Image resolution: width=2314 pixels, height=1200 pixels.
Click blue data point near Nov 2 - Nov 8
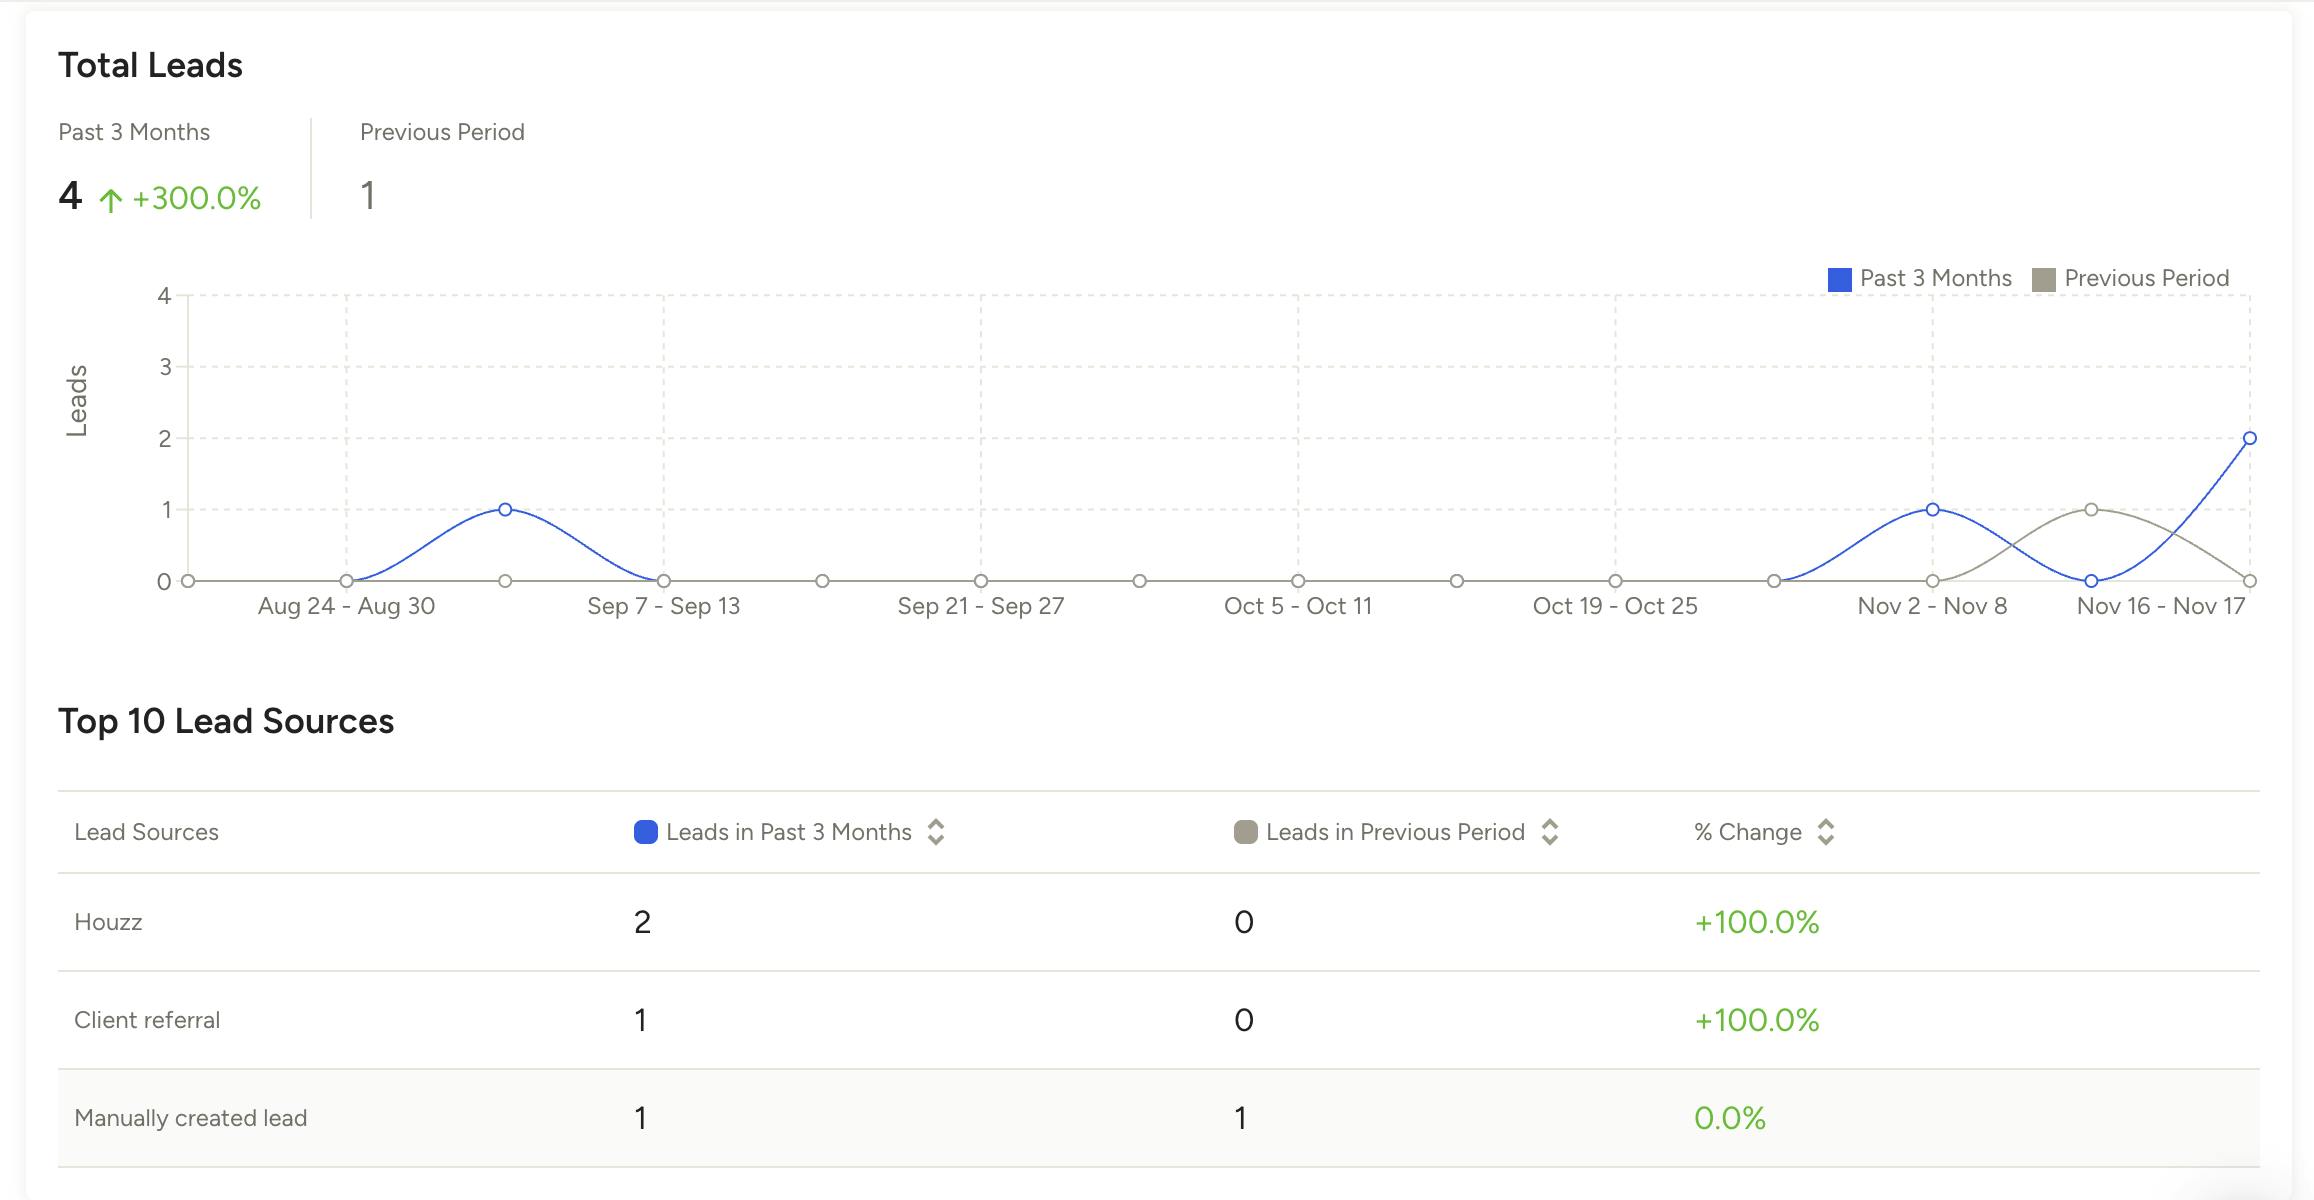(1932, 510)
